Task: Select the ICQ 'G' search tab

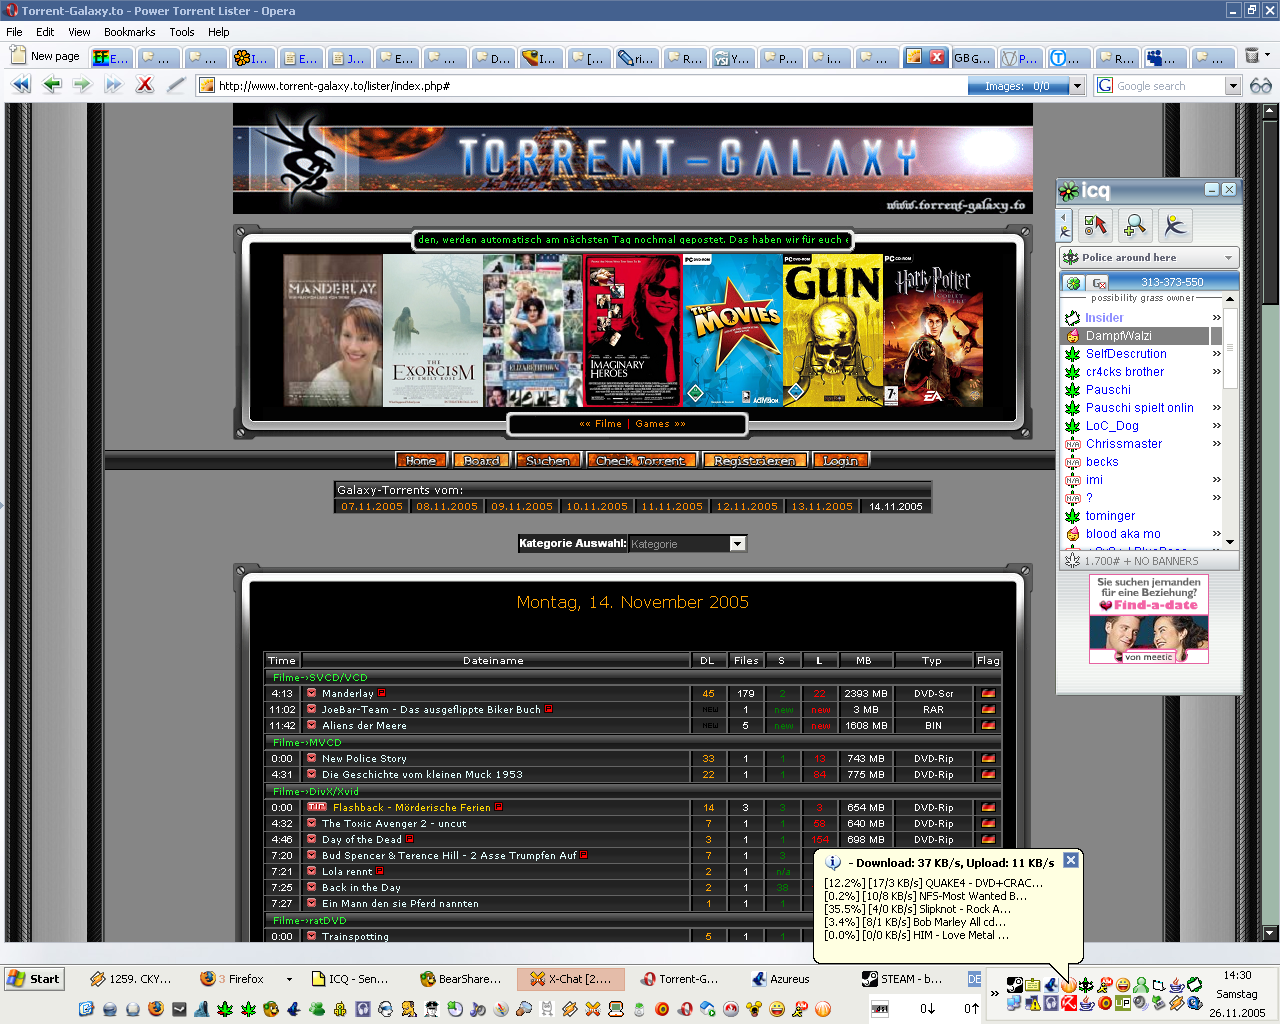Action: [1099, 283]
